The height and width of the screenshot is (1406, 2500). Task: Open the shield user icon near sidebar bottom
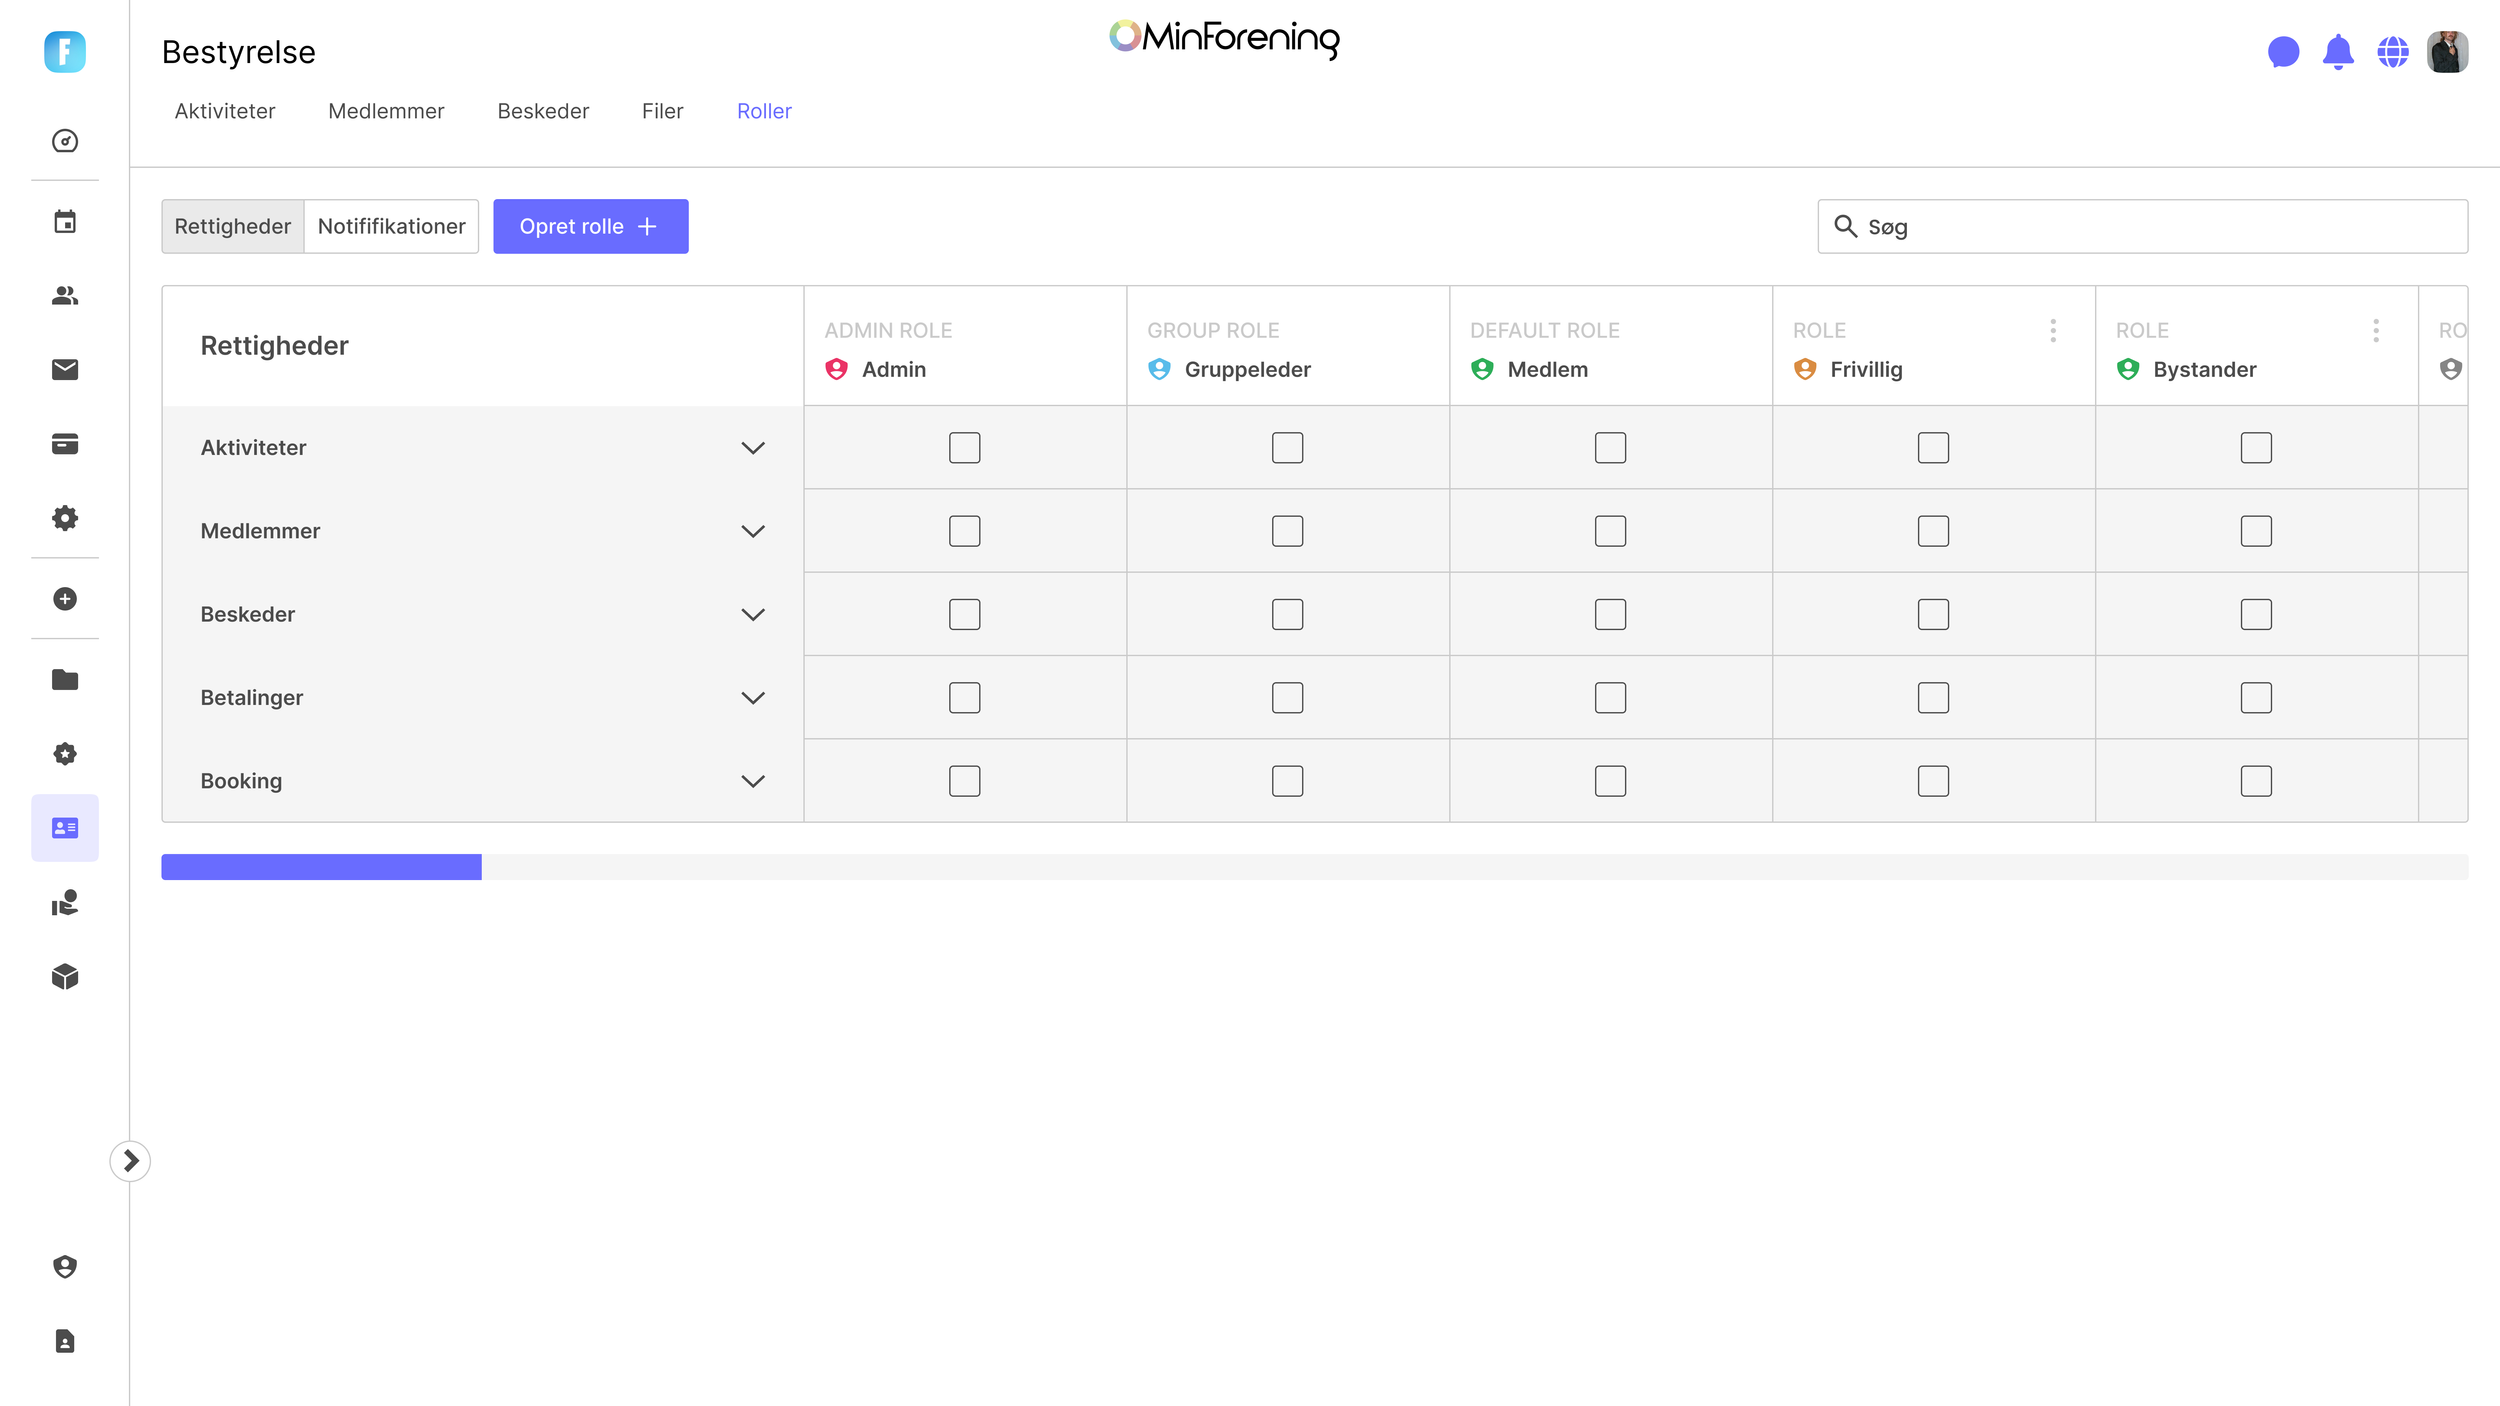[65, 1267]
